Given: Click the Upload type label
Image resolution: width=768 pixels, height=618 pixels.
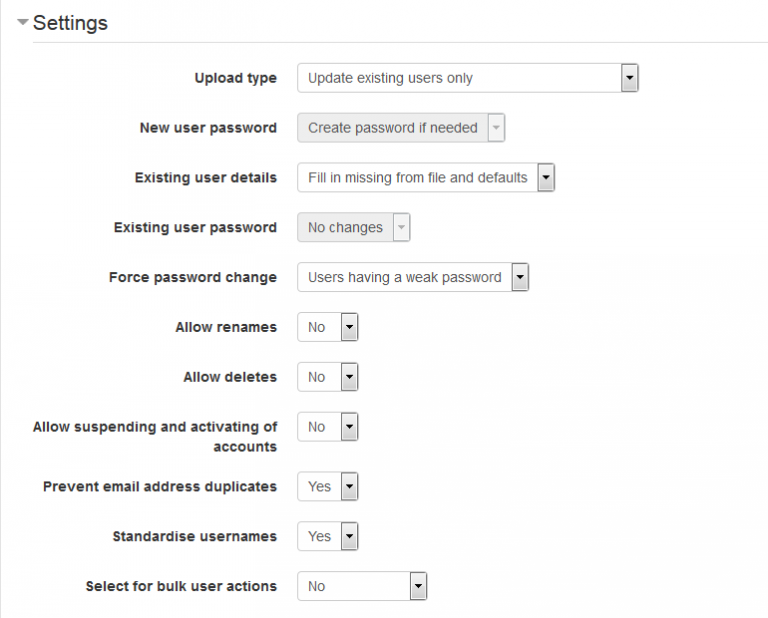Looking at the screenshot, I should click(235, 78).
